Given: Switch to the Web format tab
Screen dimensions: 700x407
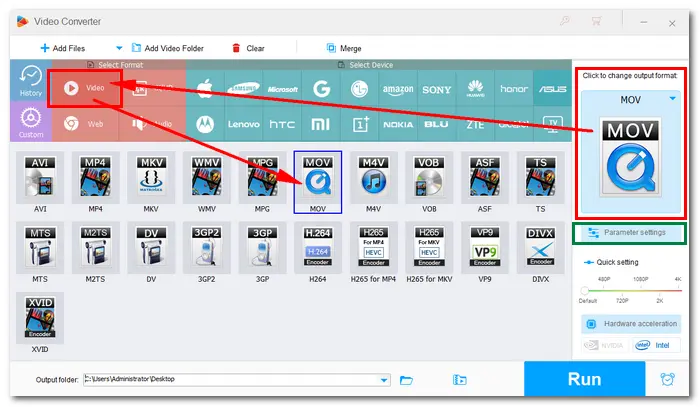Looking at the screenshot, I should (x=84, y=124).
